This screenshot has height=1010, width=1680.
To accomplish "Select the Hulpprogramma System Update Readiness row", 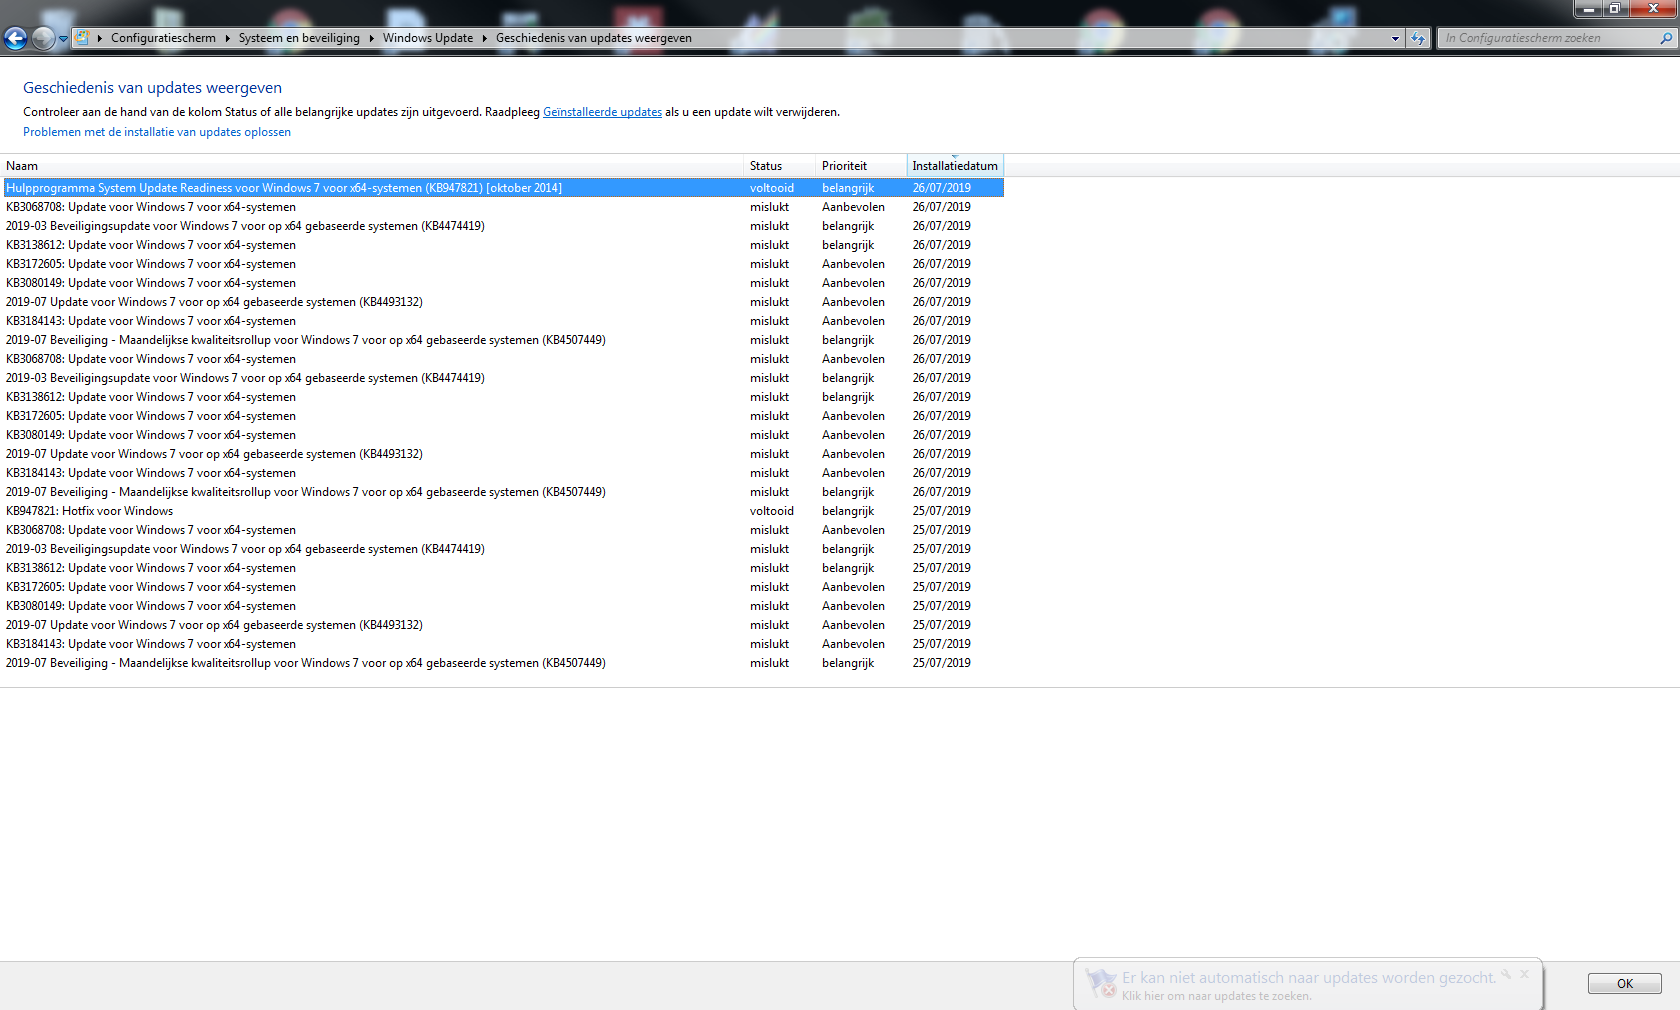I will click(x=503, y=188).
